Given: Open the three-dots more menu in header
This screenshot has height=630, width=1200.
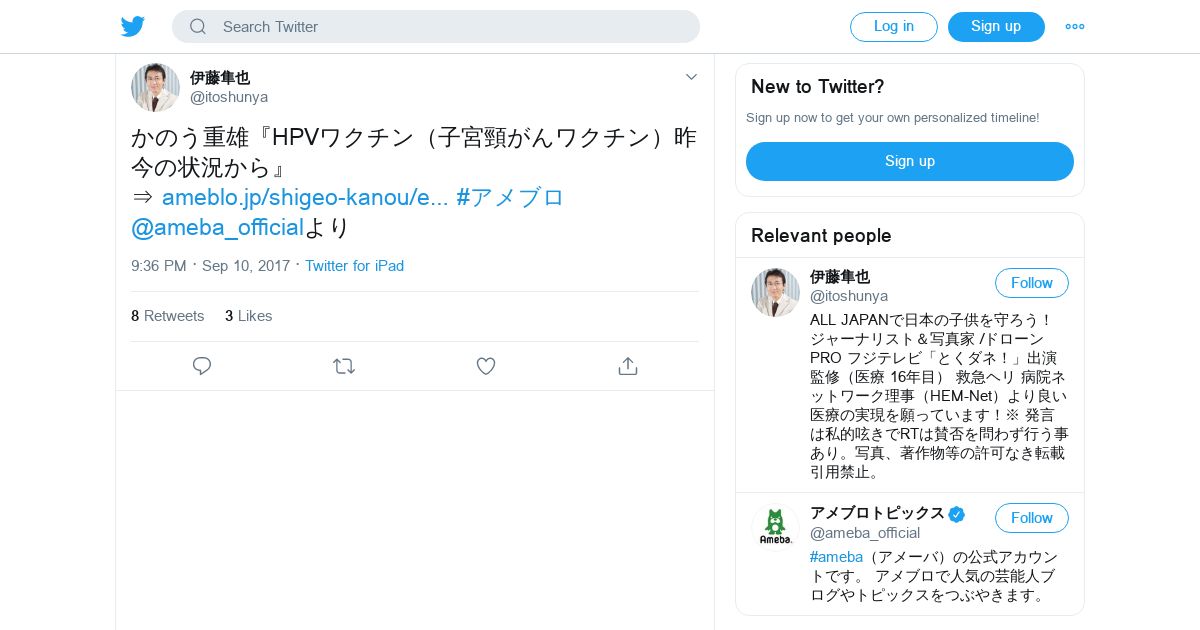Looking at the screenshot, I should [1075, 27].
